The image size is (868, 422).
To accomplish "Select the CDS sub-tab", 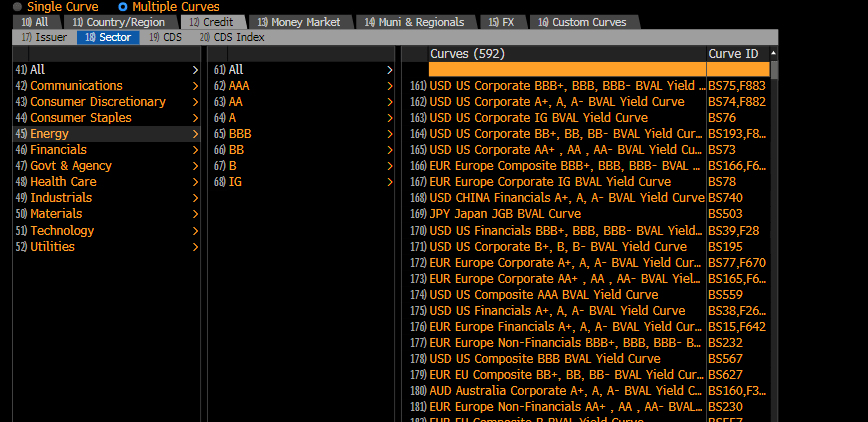I will pos(166,37).
